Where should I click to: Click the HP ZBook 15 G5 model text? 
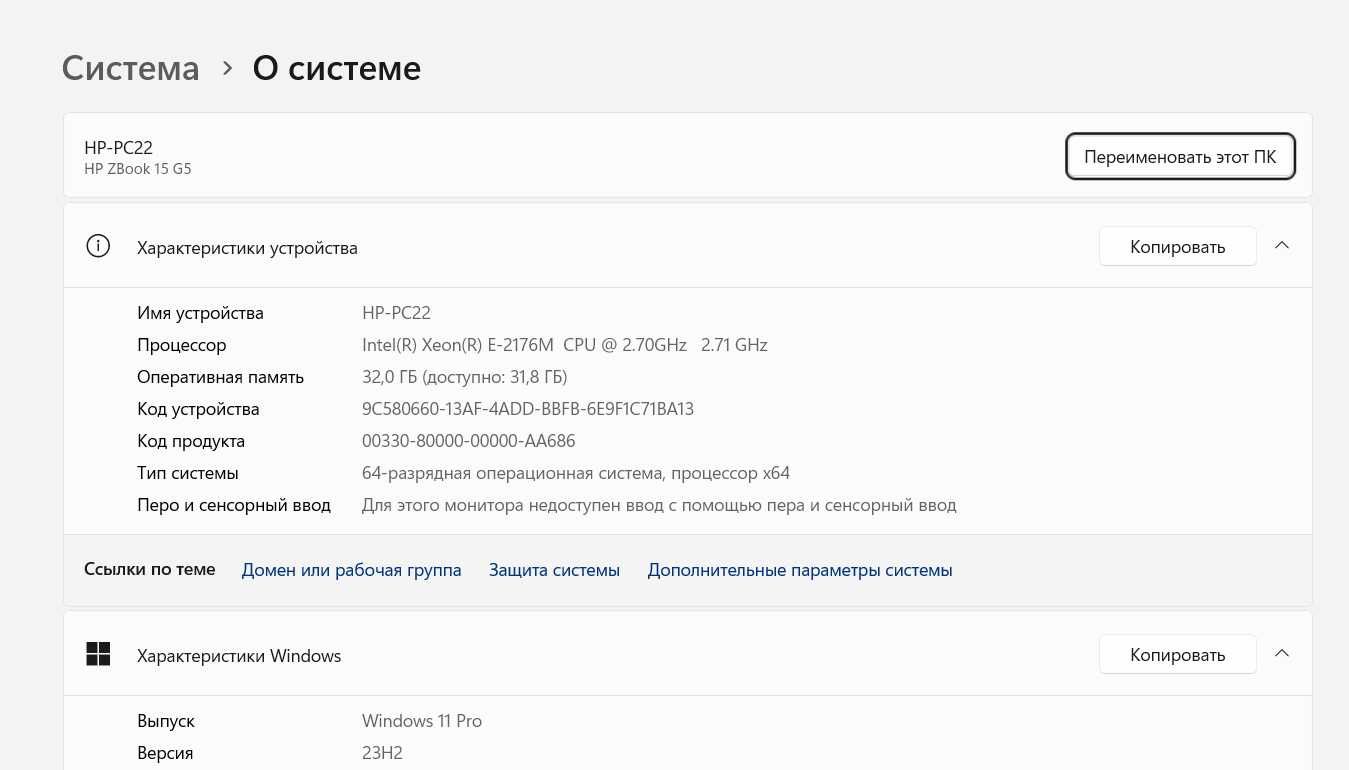[138, 169]
